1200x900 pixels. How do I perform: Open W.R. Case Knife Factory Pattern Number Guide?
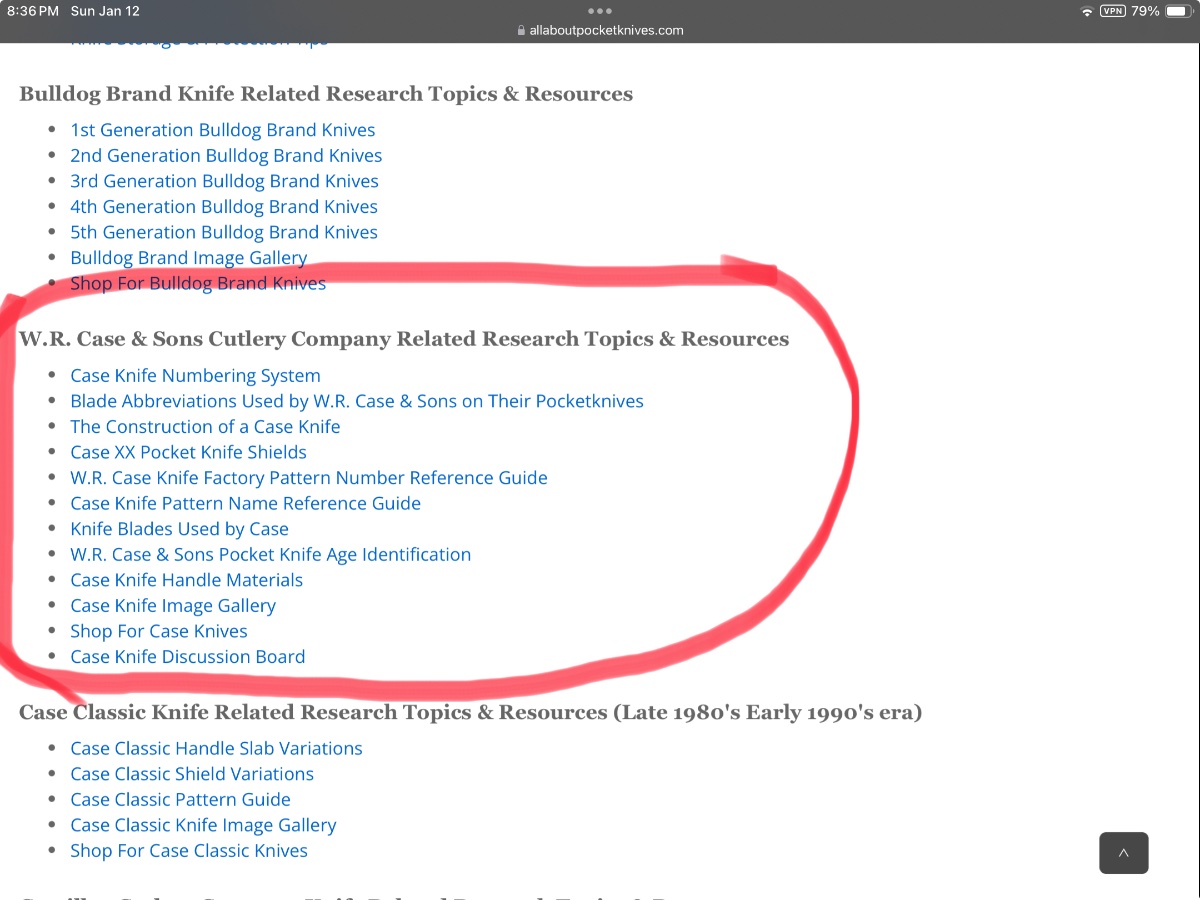(x=309, y=478)
